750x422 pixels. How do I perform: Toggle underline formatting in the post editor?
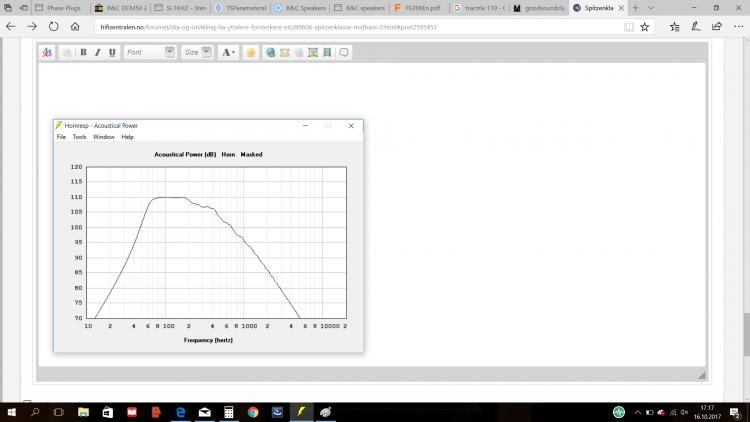point(112,52)
